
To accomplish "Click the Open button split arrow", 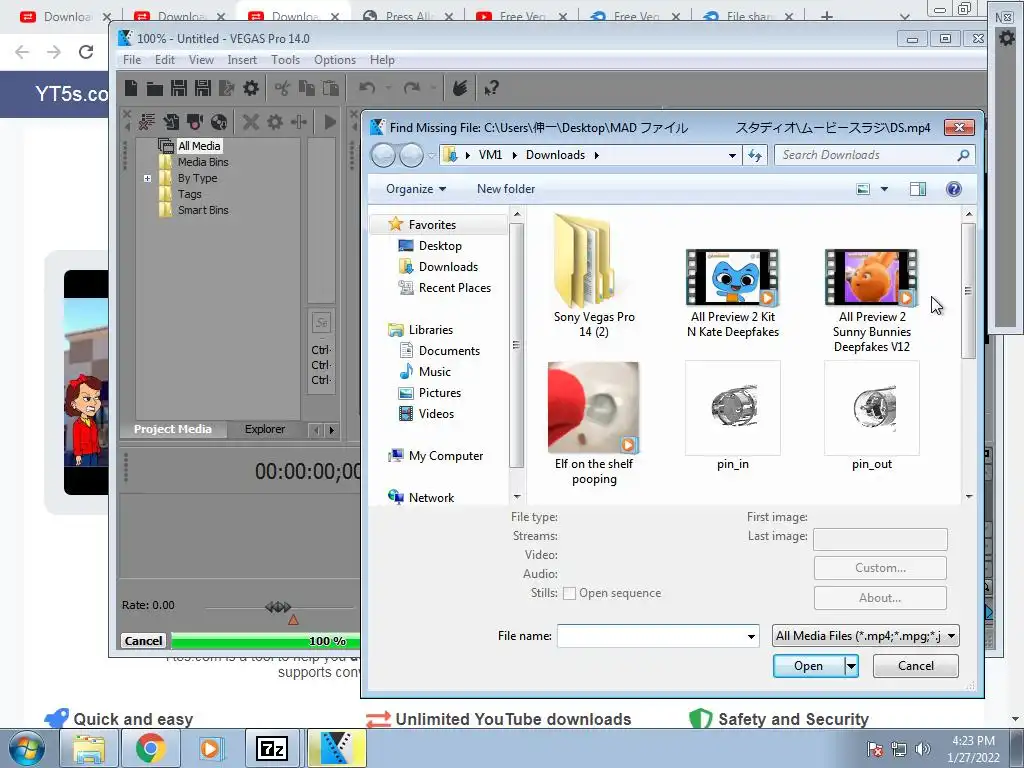I will (x=850, y=666).
